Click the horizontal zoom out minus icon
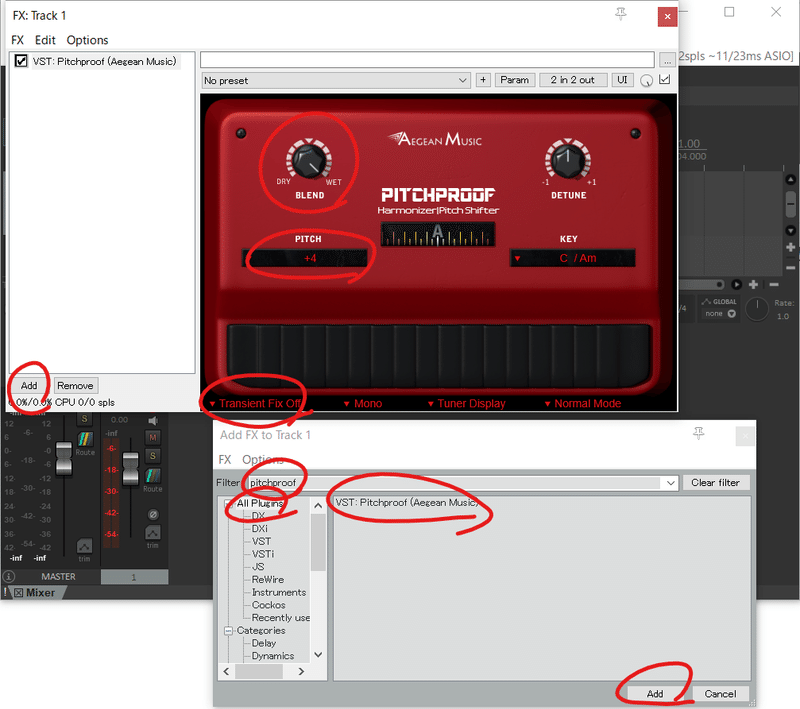The width and height of the screenshot is (800, 709). 774,284
